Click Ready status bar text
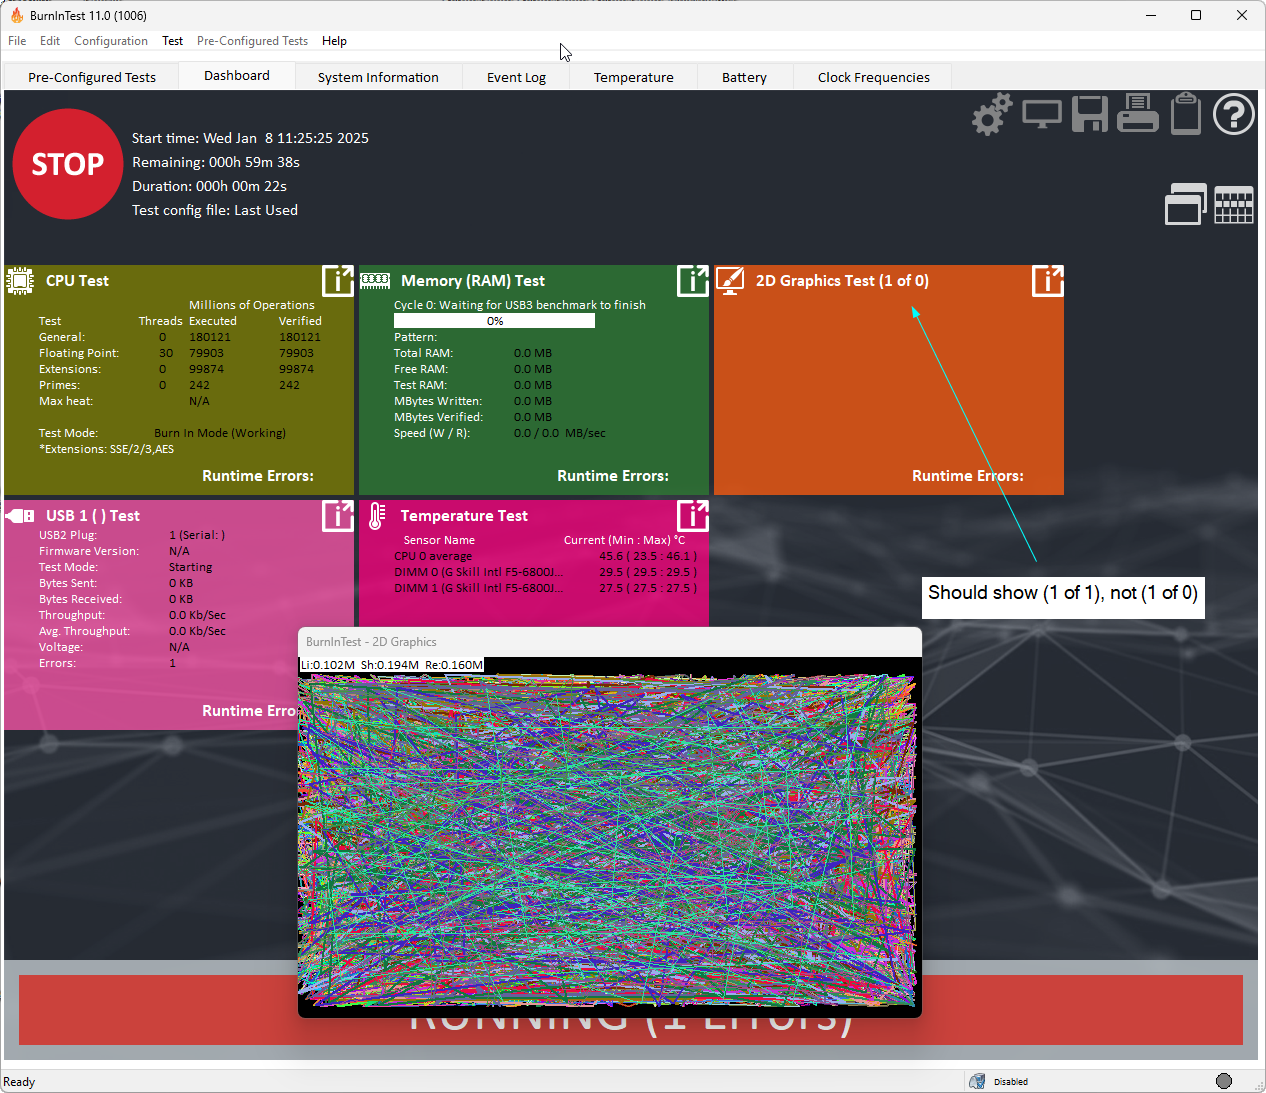 (x=19, y=1082)
